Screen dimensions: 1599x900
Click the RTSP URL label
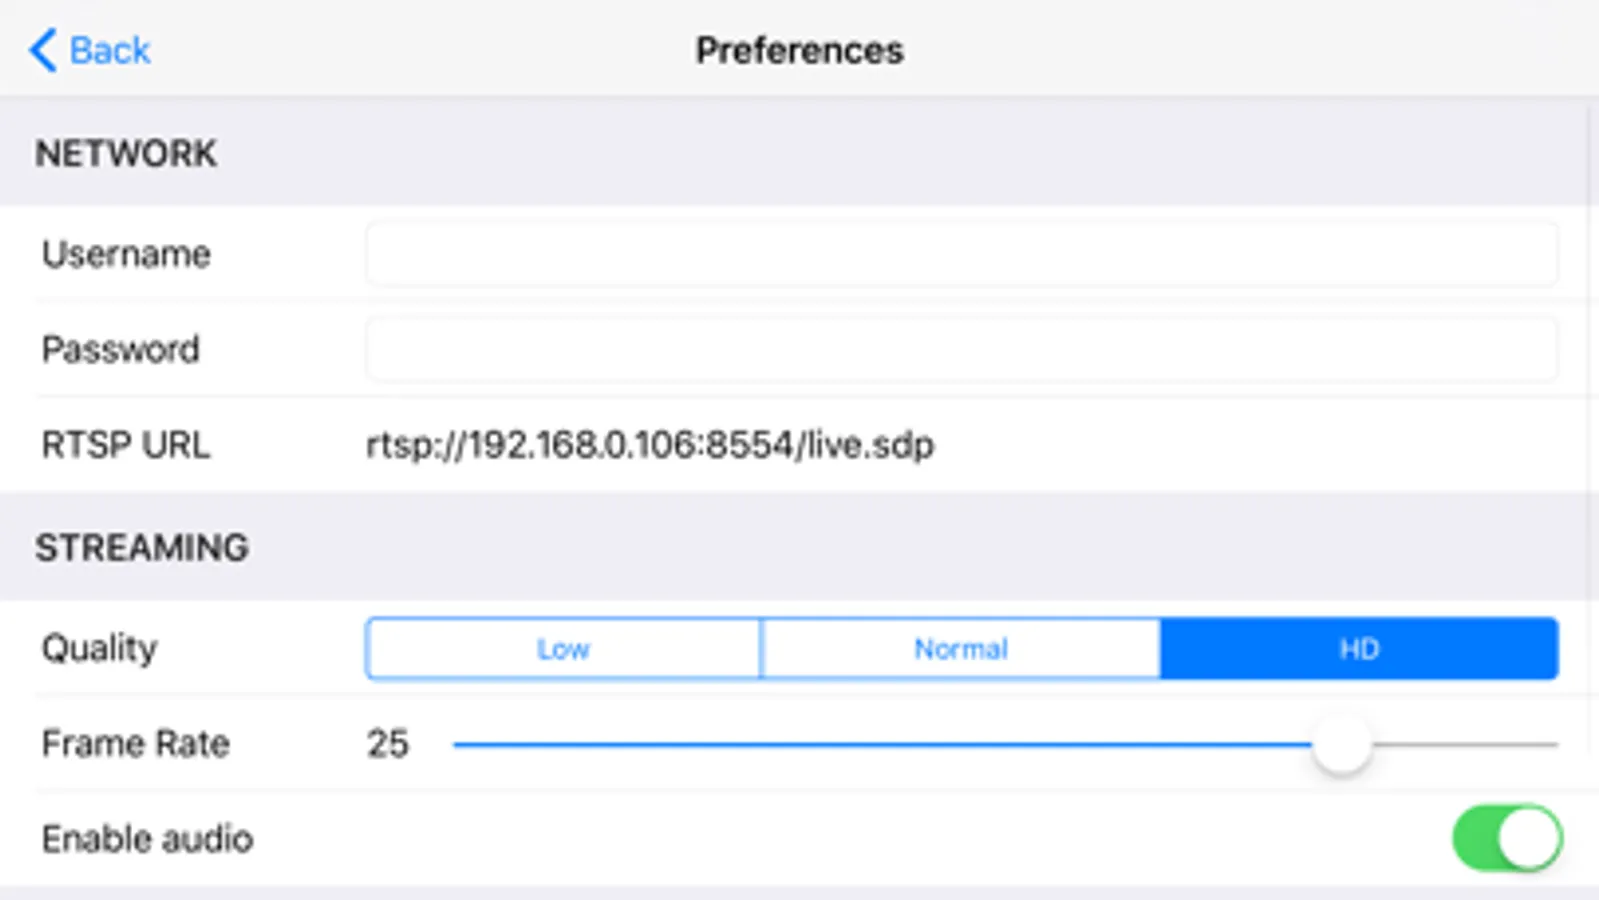(x=126, y=445)
